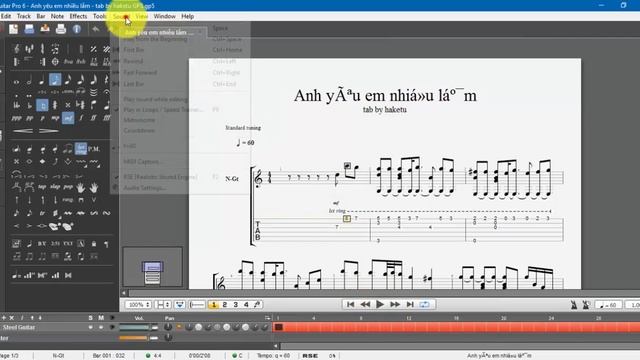The width and height of the screenshot is (640, 360).
Task: Select the sixteenth note duration
Action: [68, 80]
